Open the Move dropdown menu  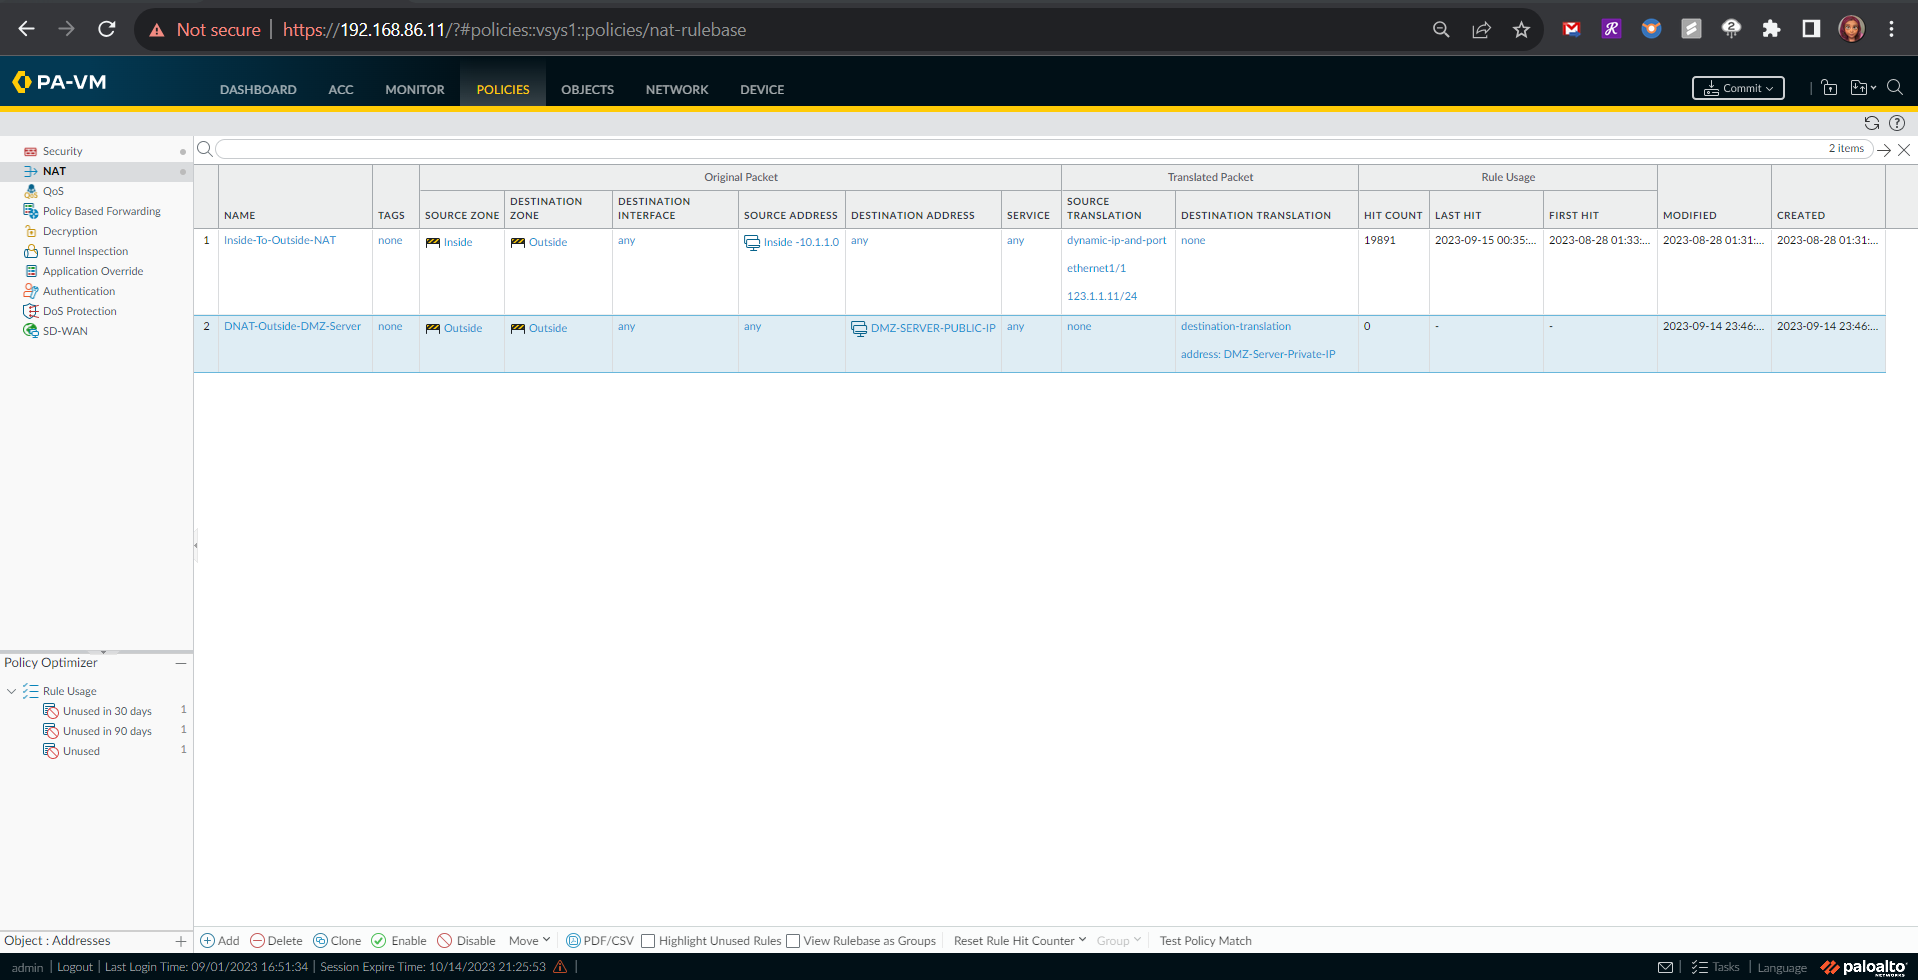(x=529, y=941)
